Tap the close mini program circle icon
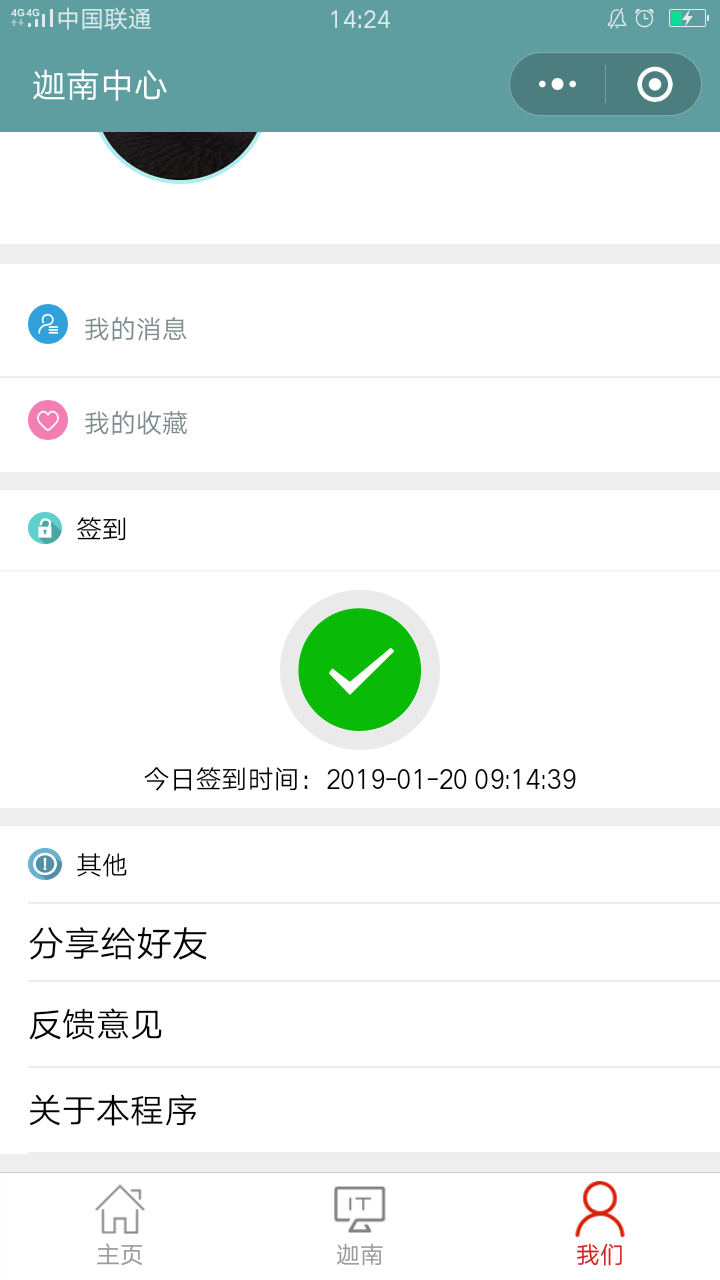Screen dimensions: 720x1280 (655, 84)
